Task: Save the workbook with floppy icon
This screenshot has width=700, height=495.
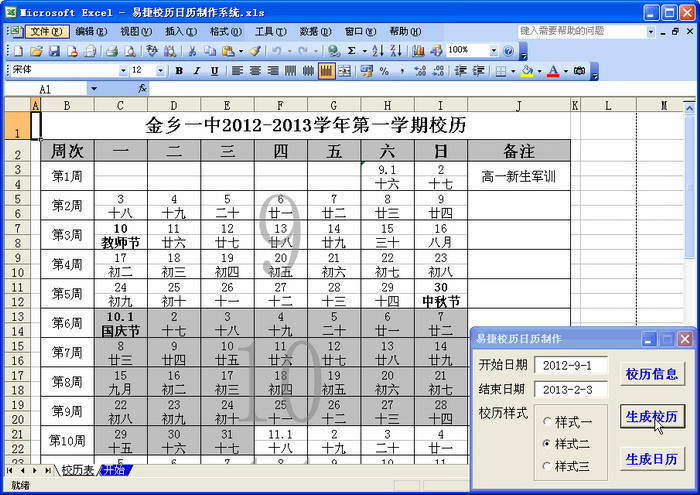Action: point(54,51)
